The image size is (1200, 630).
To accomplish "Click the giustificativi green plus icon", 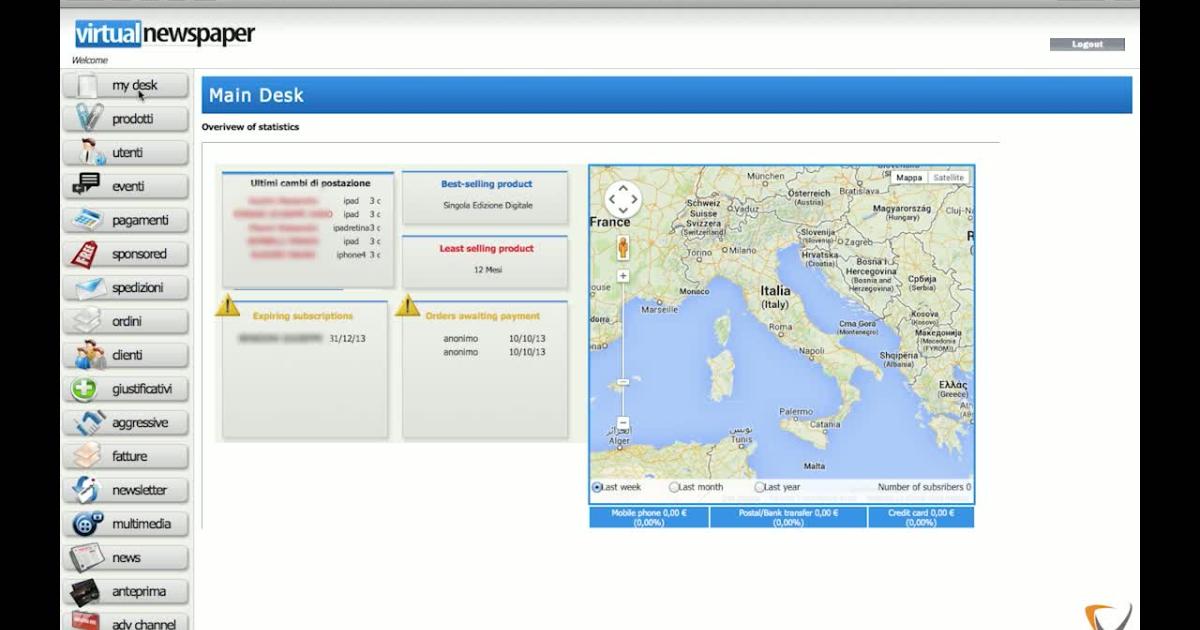I will tap(85, 389).
